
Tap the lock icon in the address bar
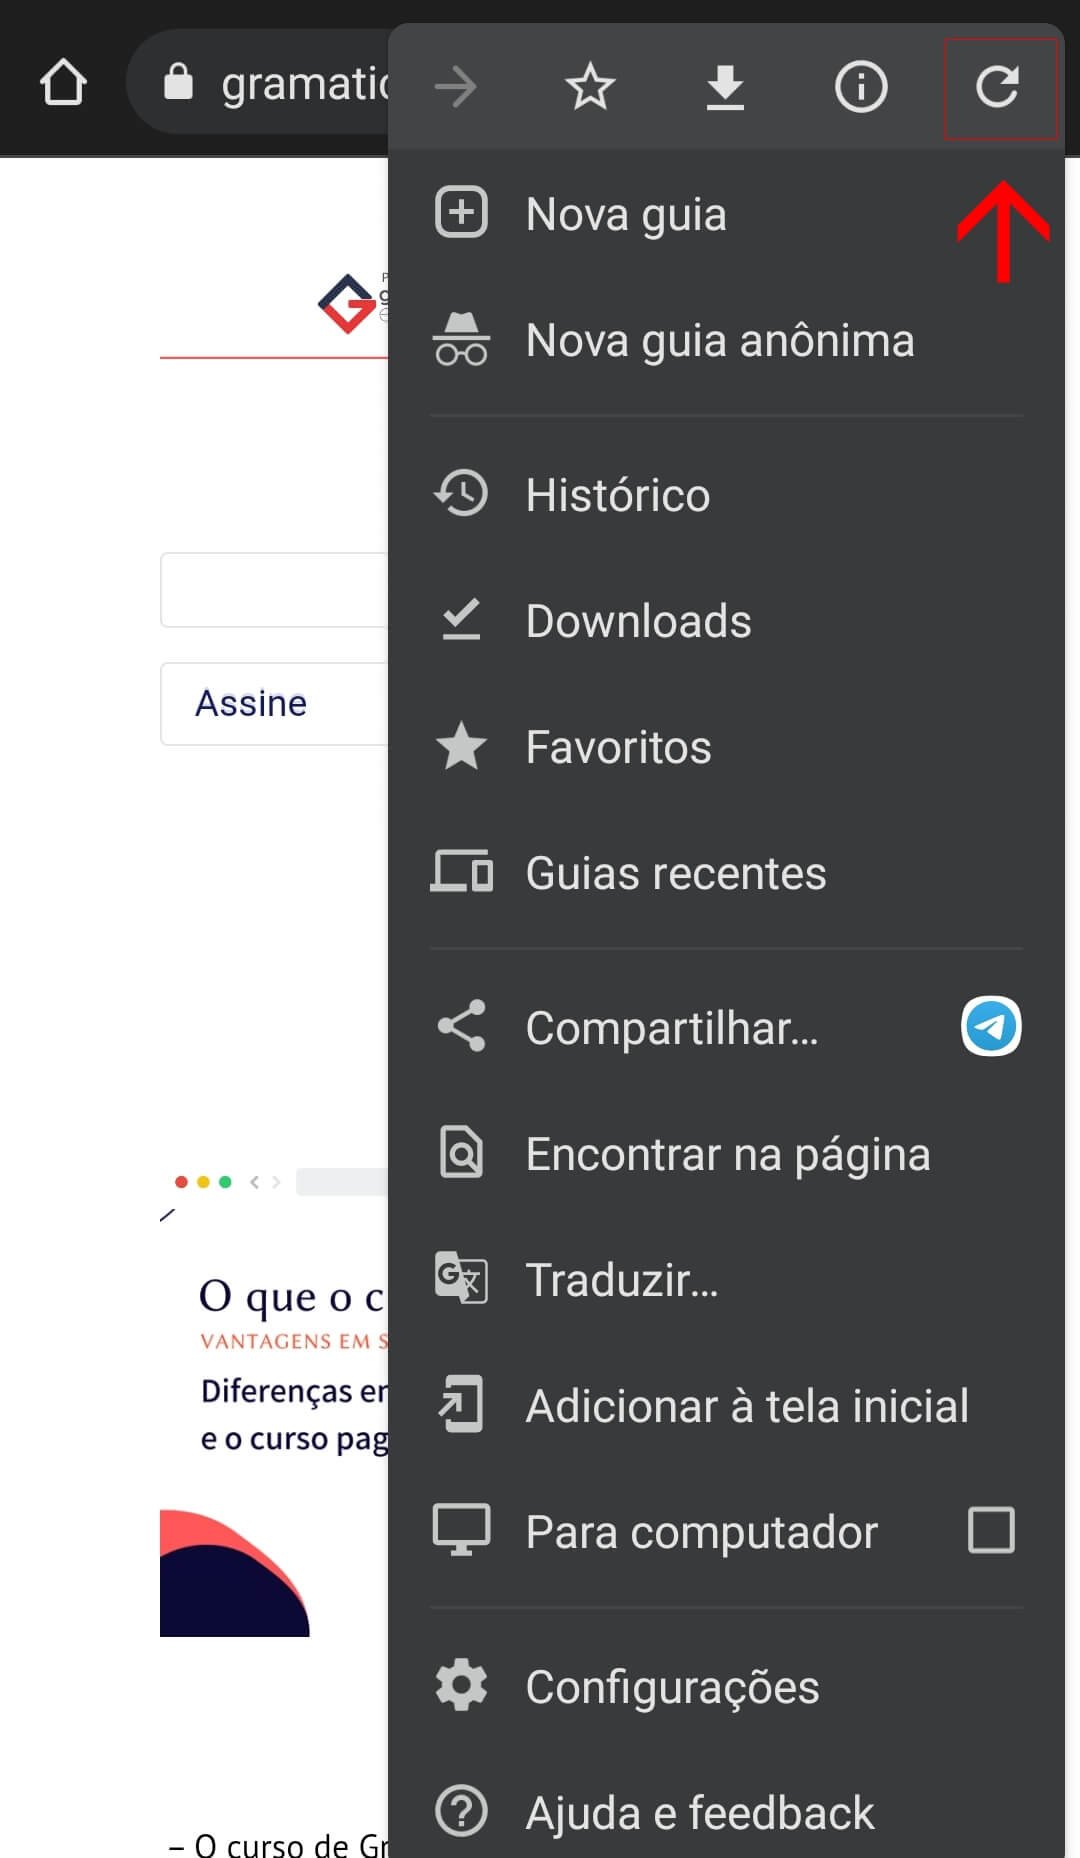(x=178, y=82)
